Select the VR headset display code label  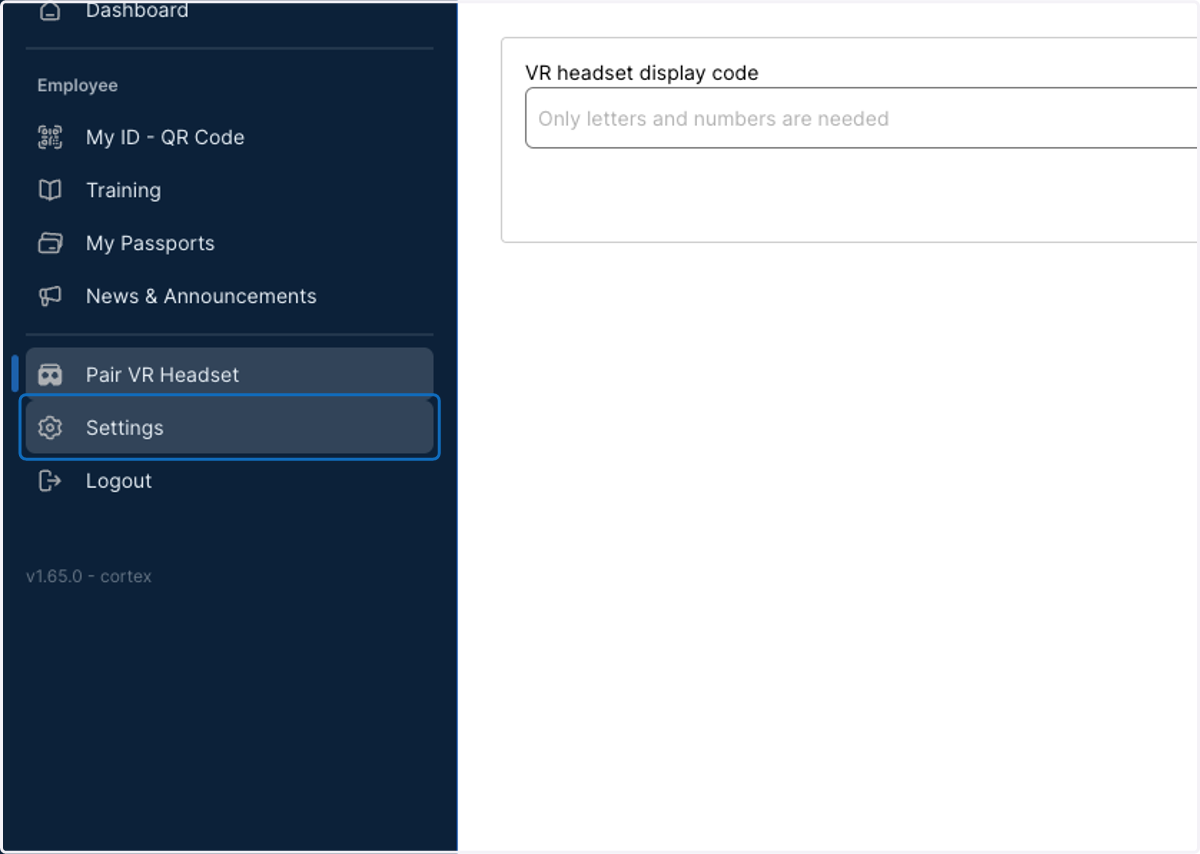point(642,73)
